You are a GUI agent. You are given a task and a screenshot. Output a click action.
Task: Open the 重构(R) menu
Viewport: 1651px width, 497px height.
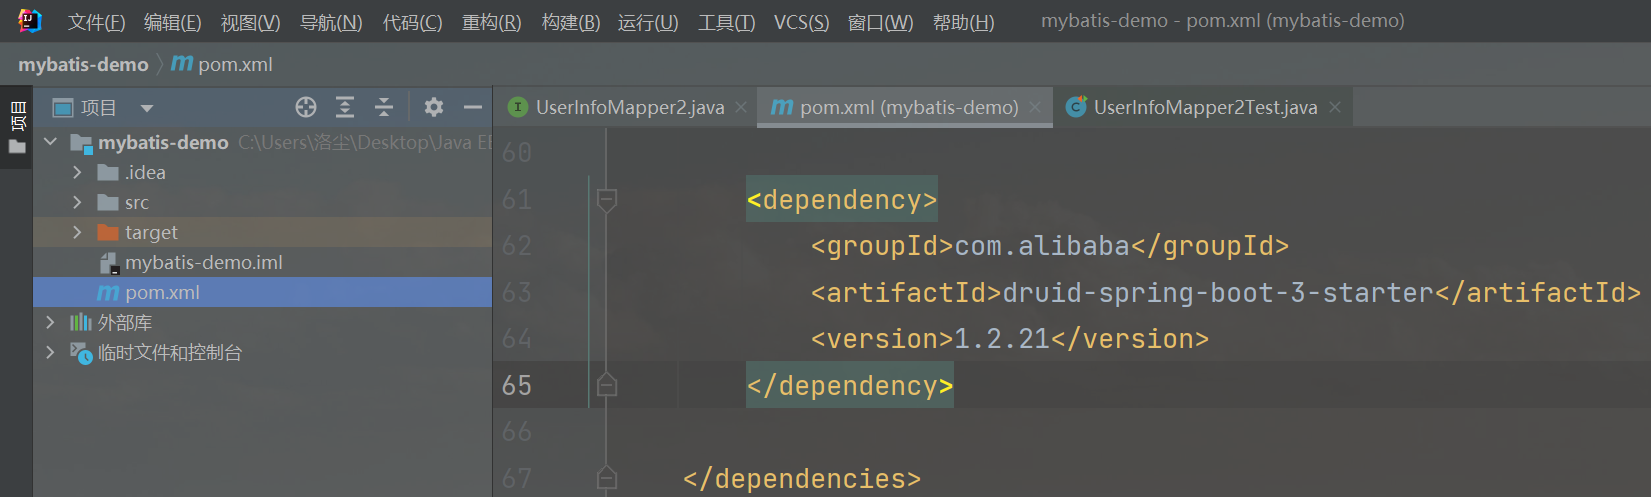[491, 22]
